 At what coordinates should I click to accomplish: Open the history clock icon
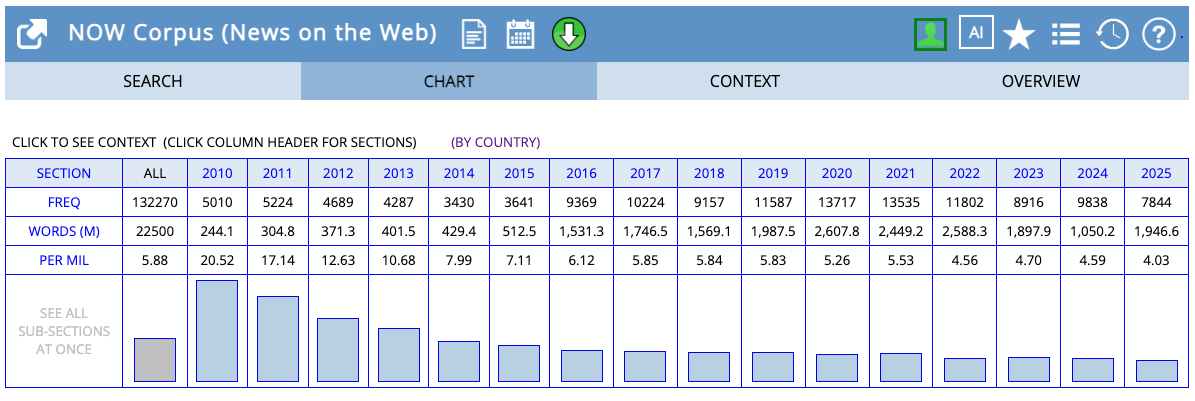click(x=1111, y=35)
